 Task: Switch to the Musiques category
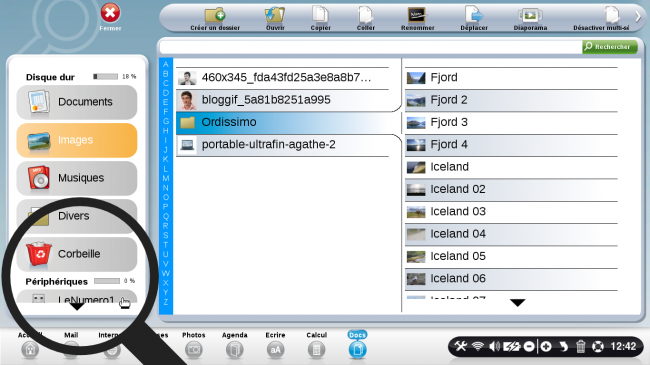coord(77,178)
